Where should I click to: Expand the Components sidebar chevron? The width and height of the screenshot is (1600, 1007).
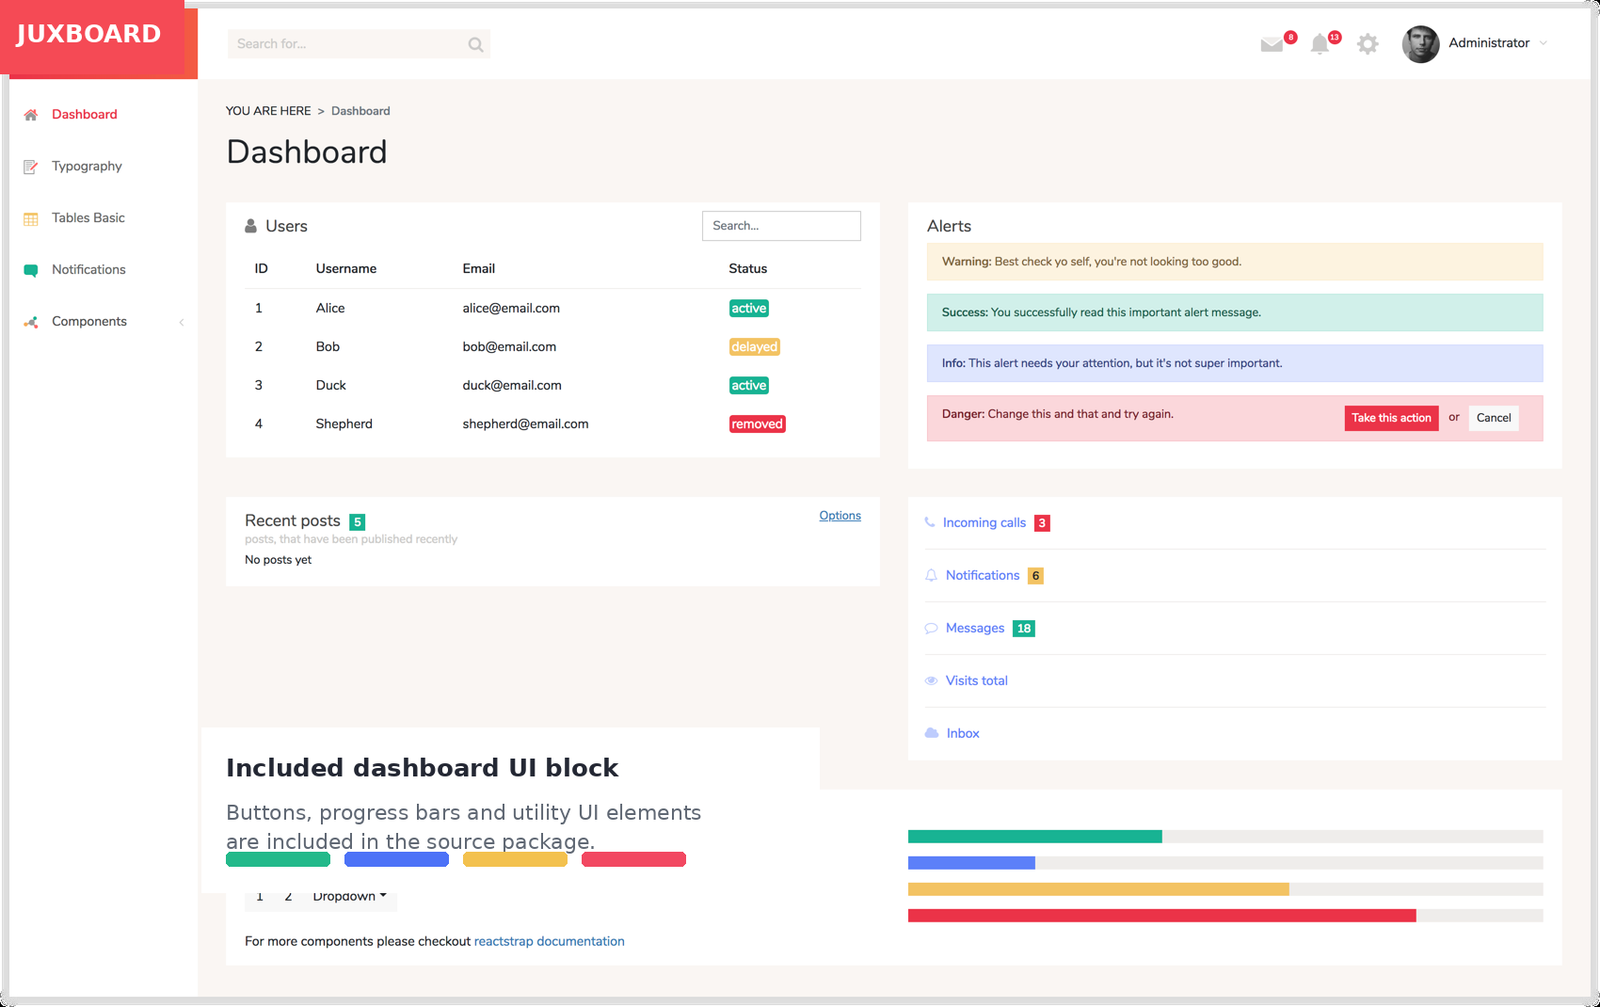pos(181,322)
